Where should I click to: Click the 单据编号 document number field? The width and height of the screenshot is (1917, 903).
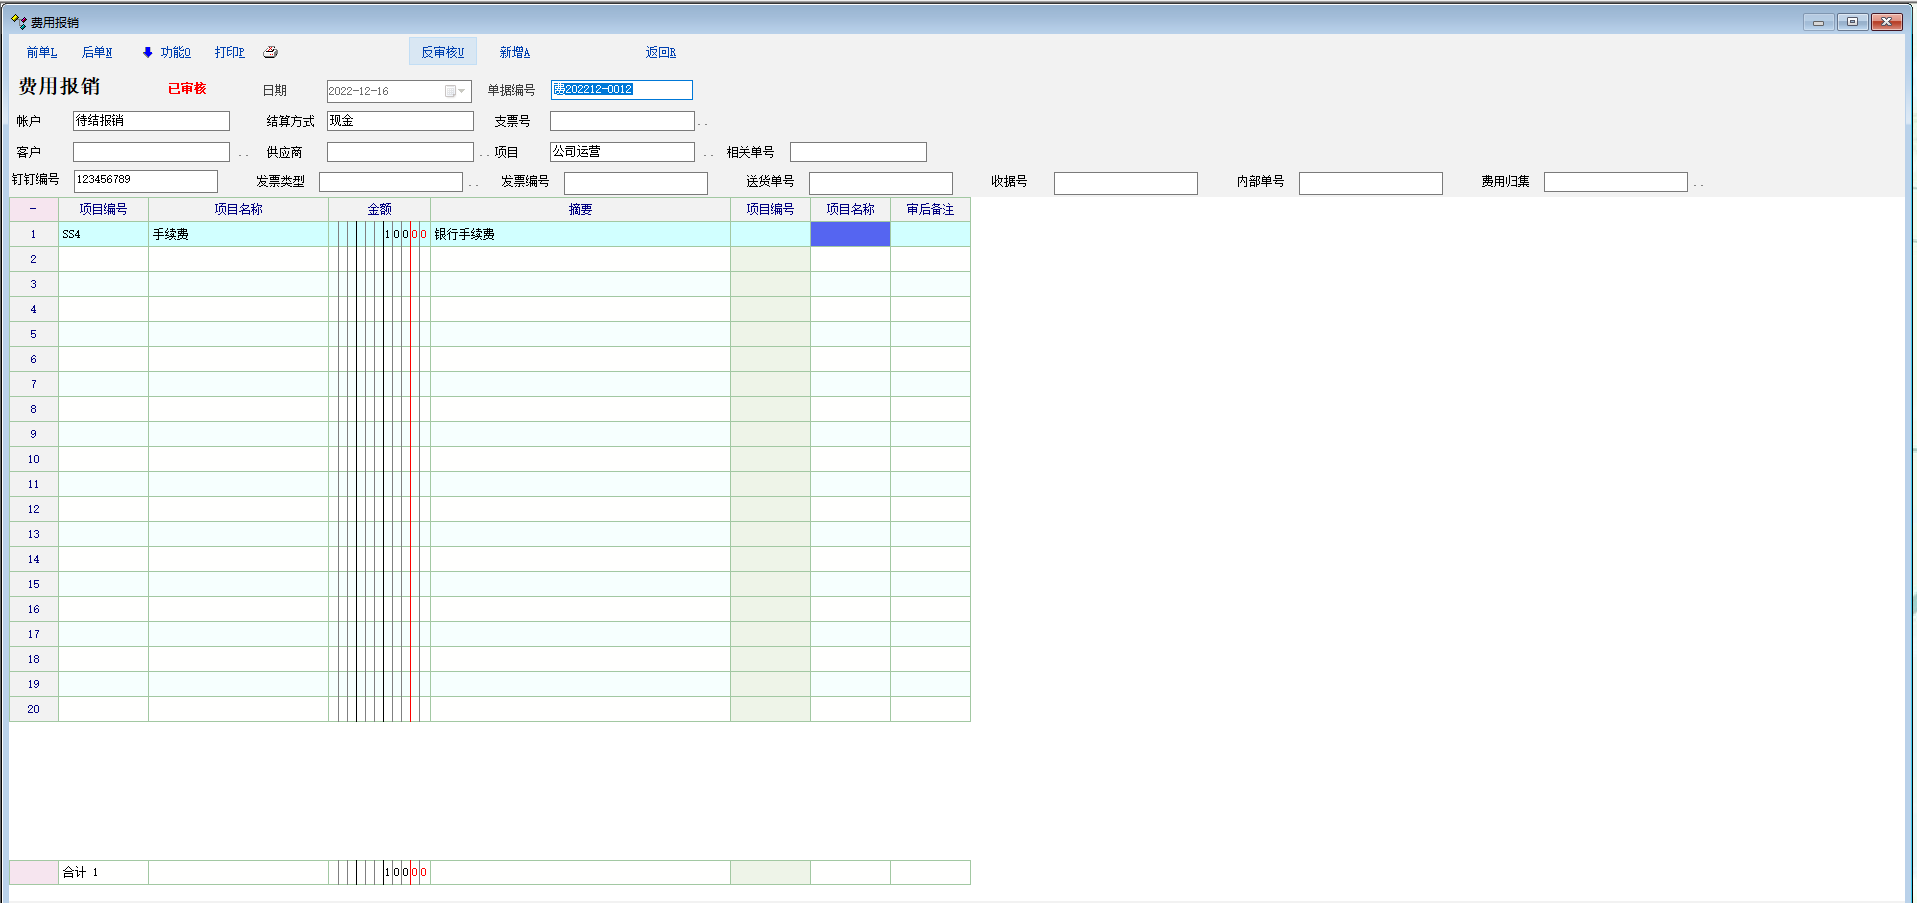pyautogui.click(x=621, y=90)
